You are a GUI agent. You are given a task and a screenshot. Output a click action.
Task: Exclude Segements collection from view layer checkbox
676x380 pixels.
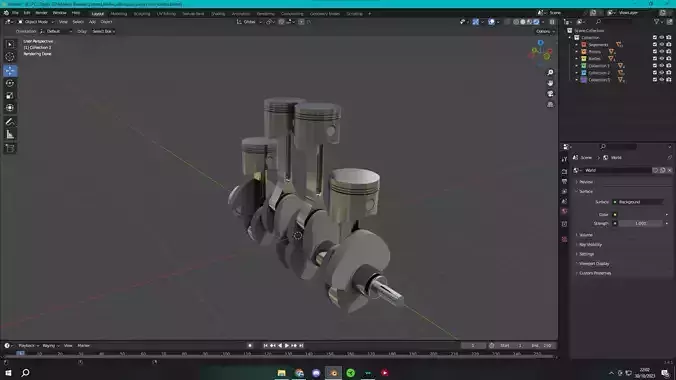[655, 44]
